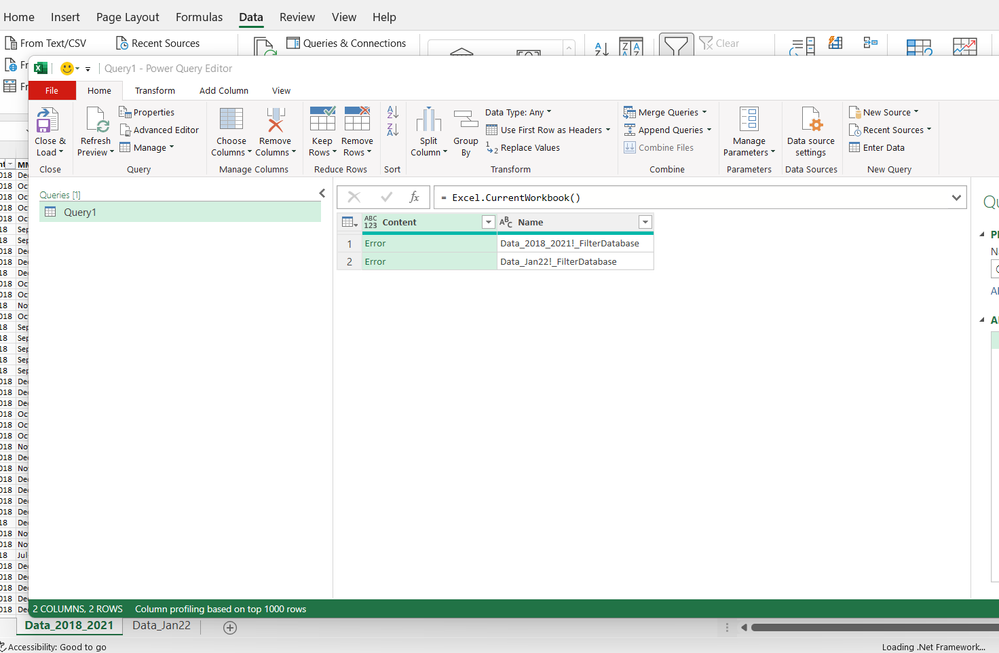This screenshot has width=999, height=653.
Task: Expand the formula bar chevron
Action: point(956,197)
